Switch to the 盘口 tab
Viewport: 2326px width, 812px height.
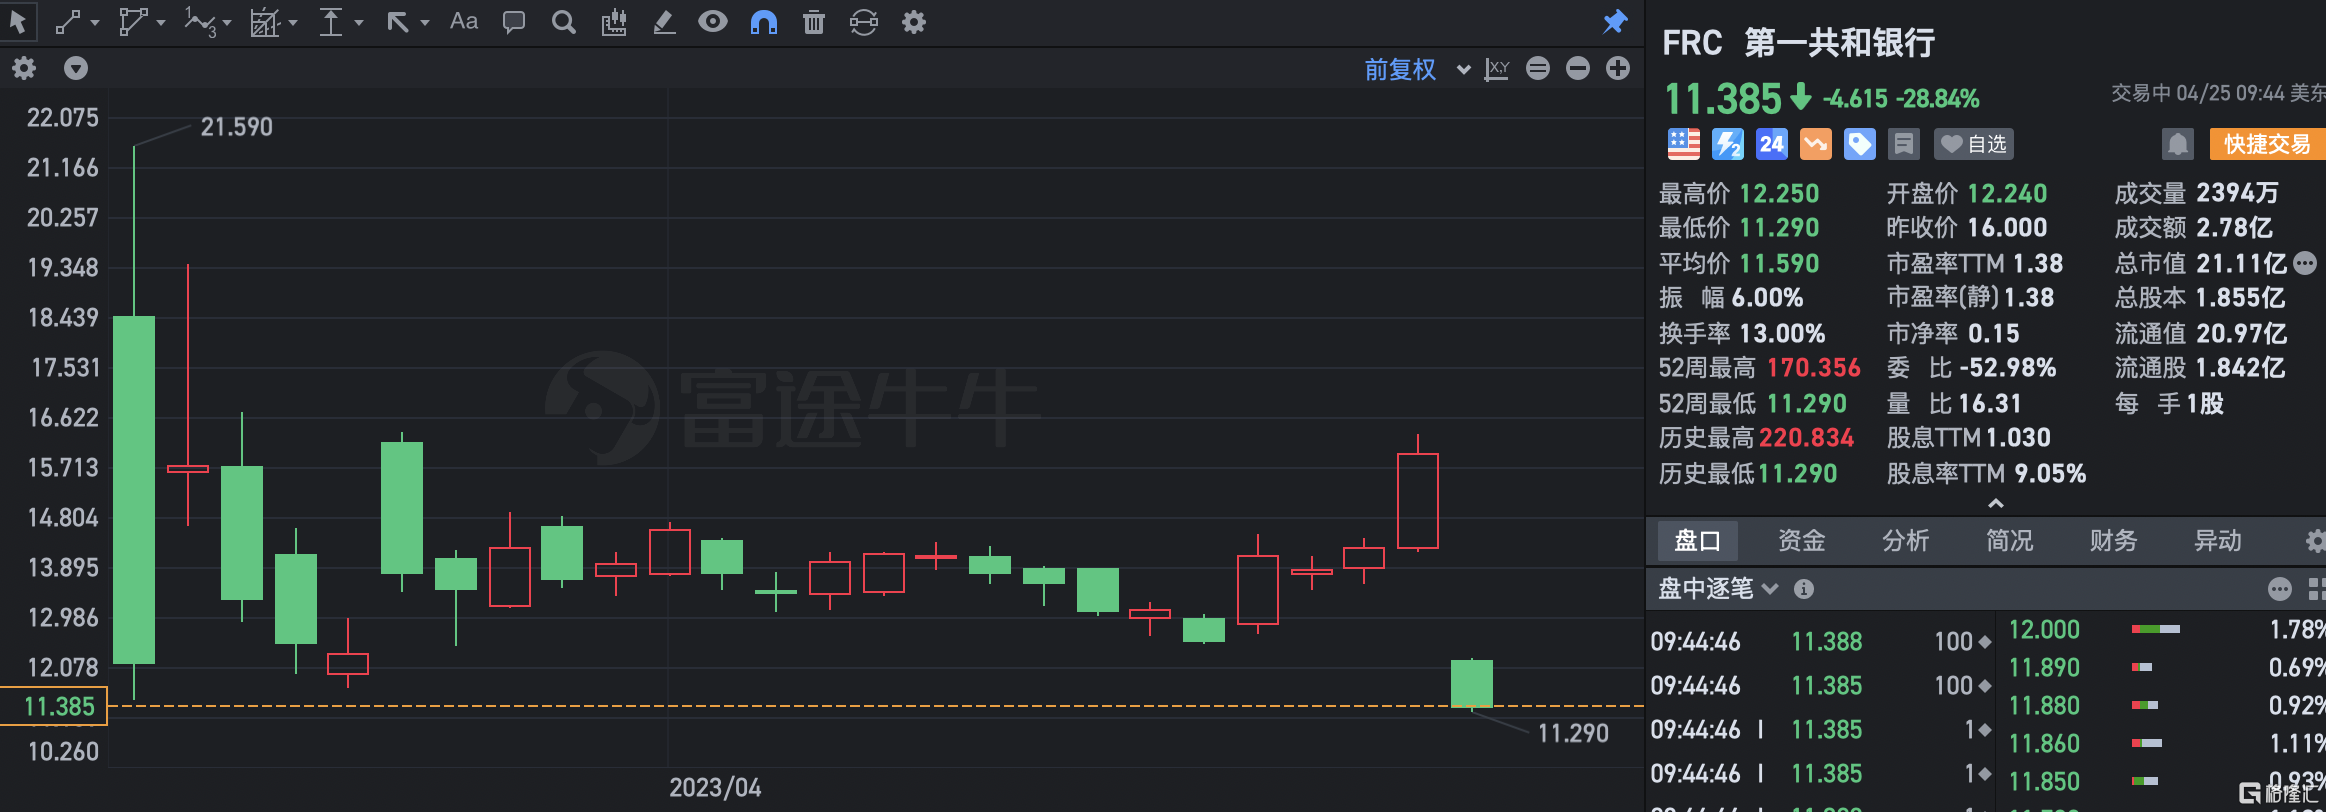coord(1698,541)
